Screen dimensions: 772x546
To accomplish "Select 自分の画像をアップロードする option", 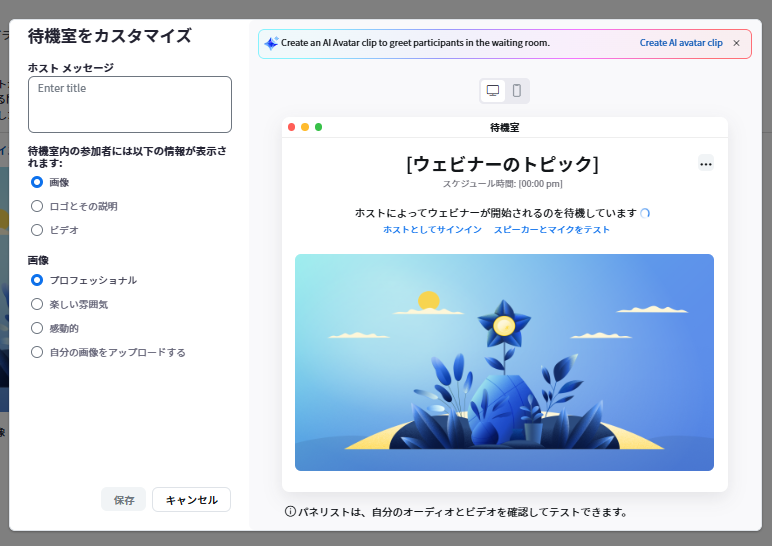I will pyautogui.click(x=37, y=352).
